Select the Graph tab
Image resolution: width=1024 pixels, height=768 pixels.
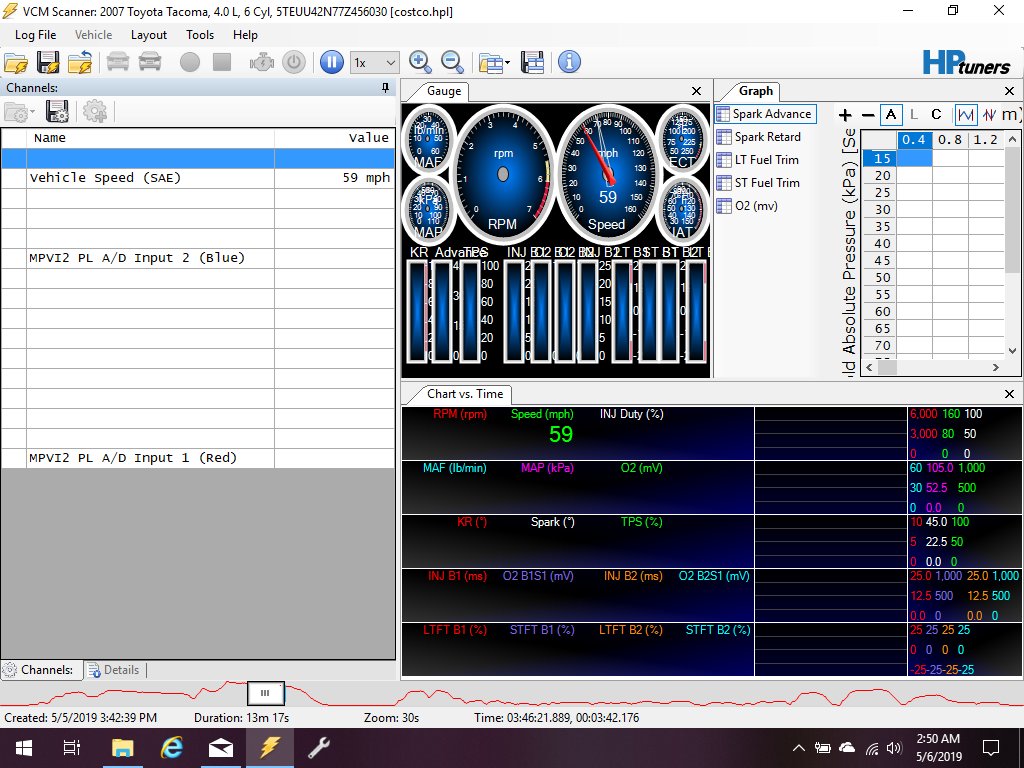coord(756,91)
